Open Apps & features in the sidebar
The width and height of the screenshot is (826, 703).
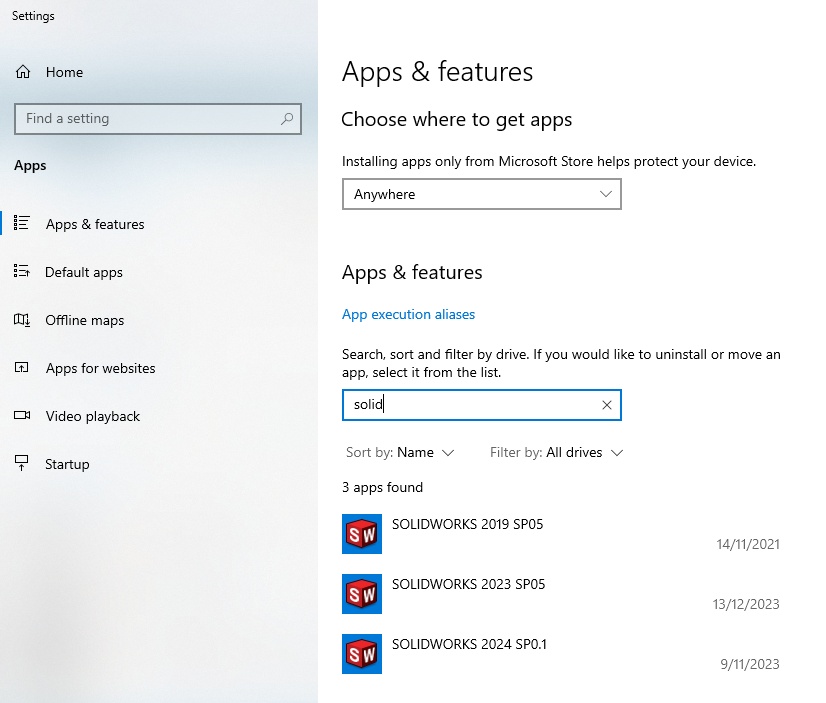point(95,224)
